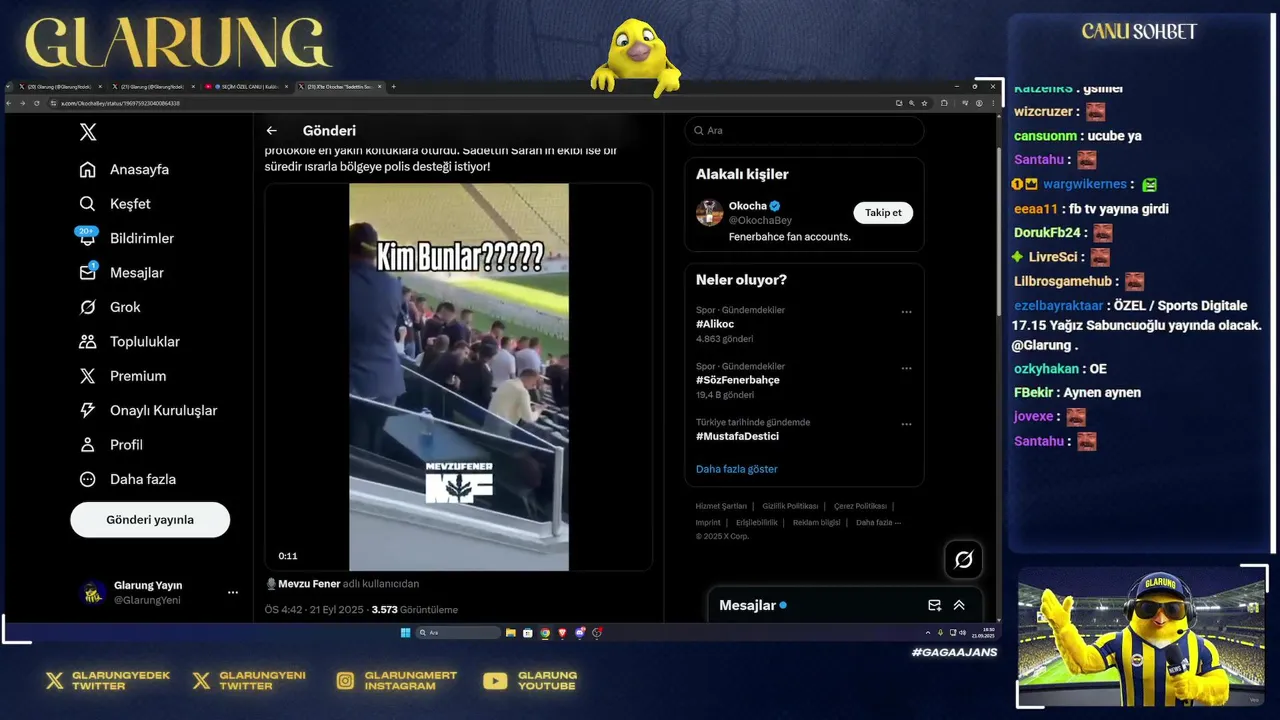This screenshot has width=1280, height=720.
Task: Open Reklam bilgisi footer link
Action: [817, 522]
